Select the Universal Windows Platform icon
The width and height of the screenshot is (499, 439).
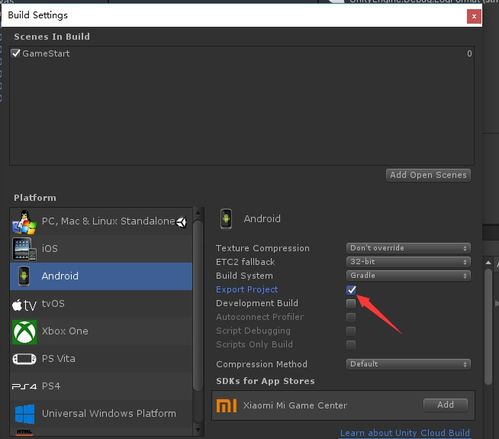coord(25,414)
